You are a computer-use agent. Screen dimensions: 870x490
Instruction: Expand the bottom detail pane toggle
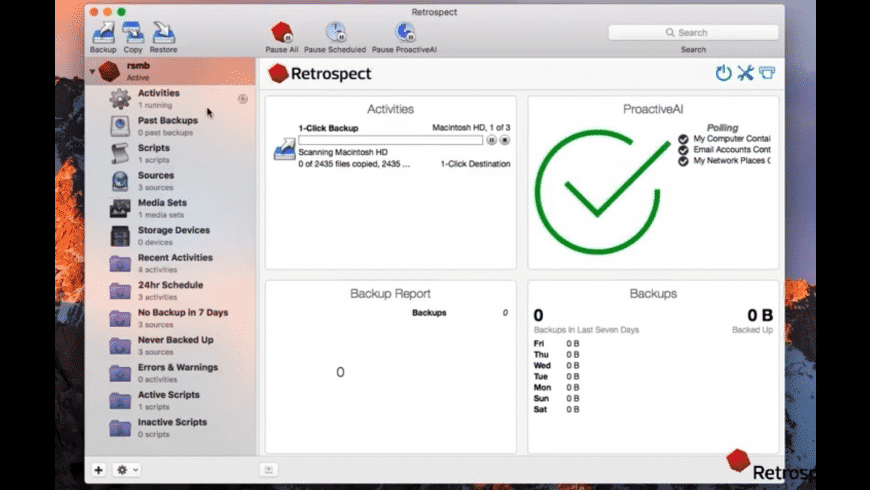[269, 469]
